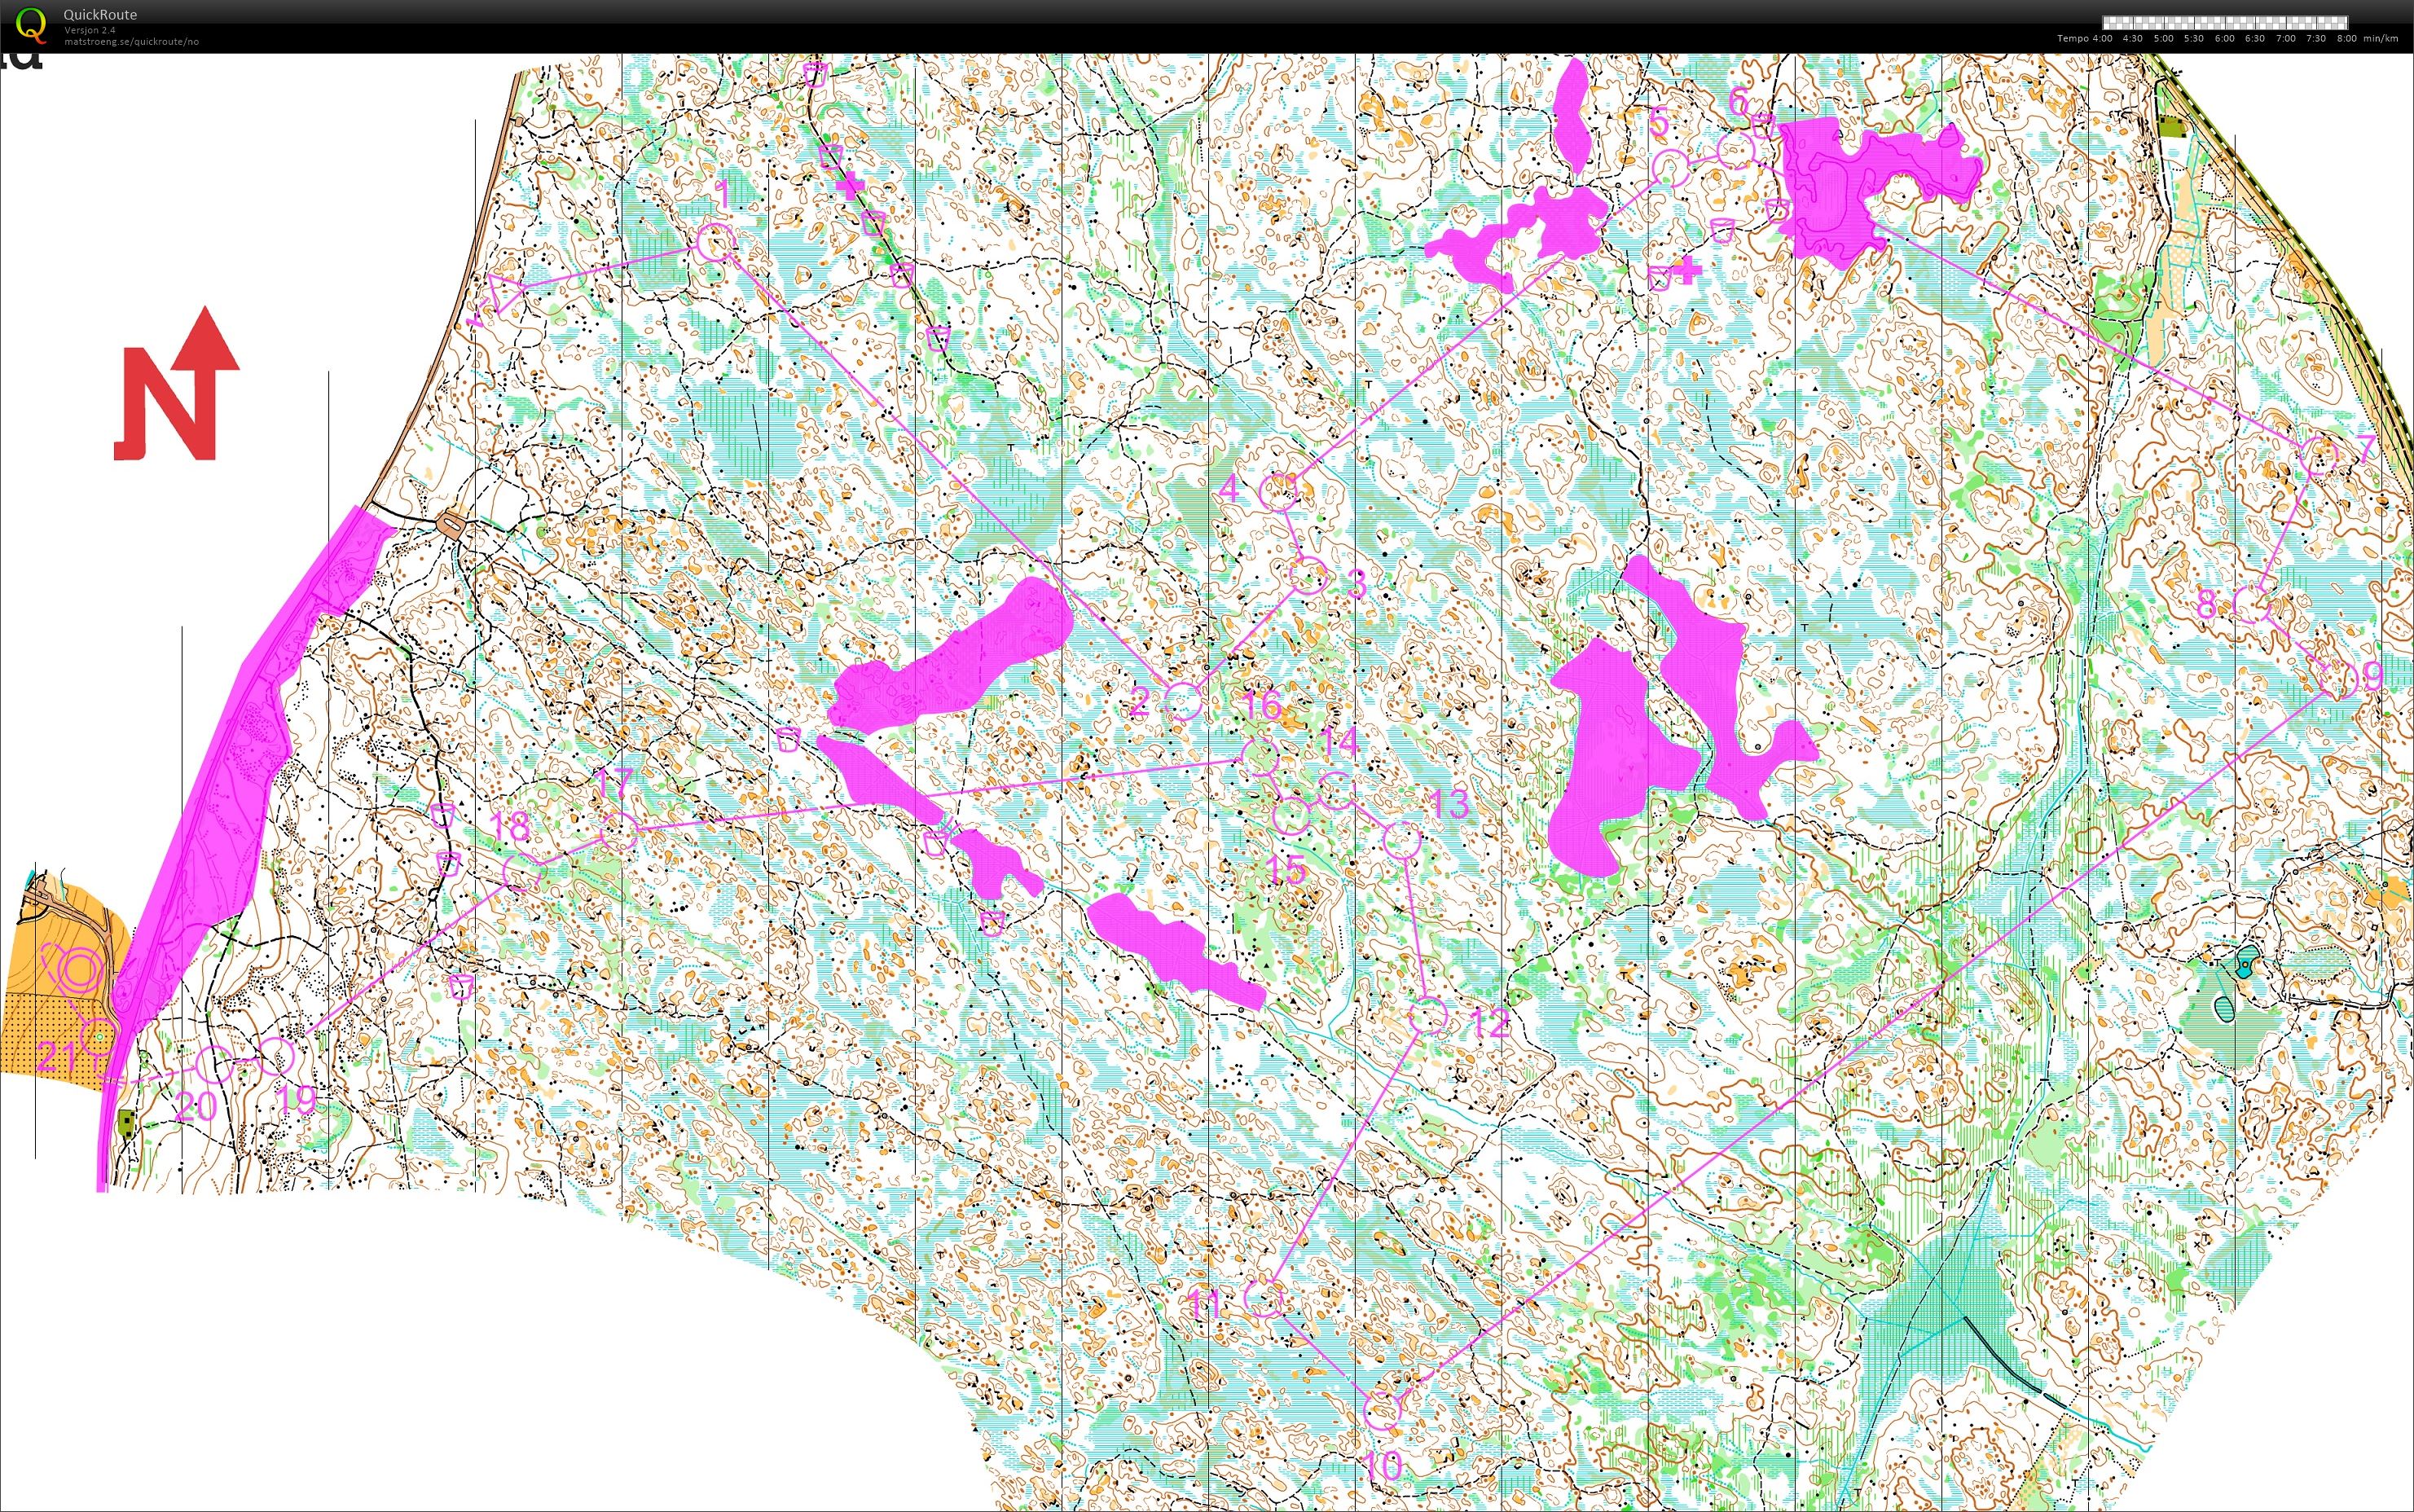Select control circle 17 on the course
2414x1512 pixels.
619,831
